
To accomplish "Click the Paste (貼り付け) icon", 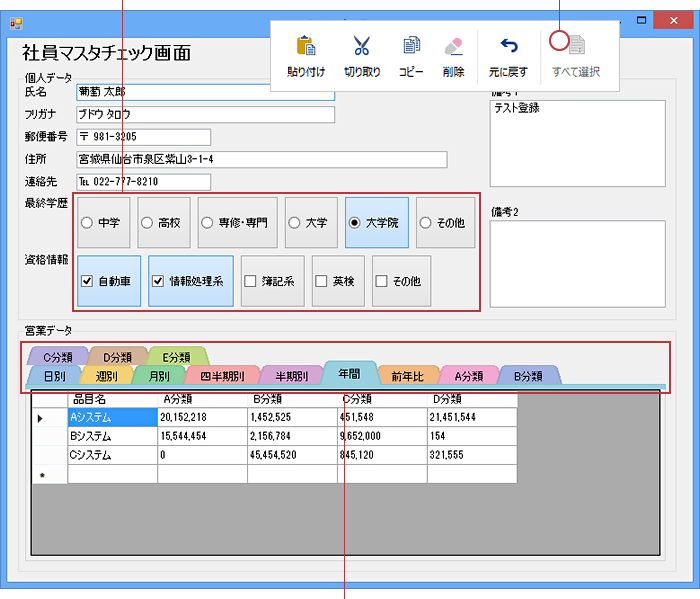I will tap(306, 46).
